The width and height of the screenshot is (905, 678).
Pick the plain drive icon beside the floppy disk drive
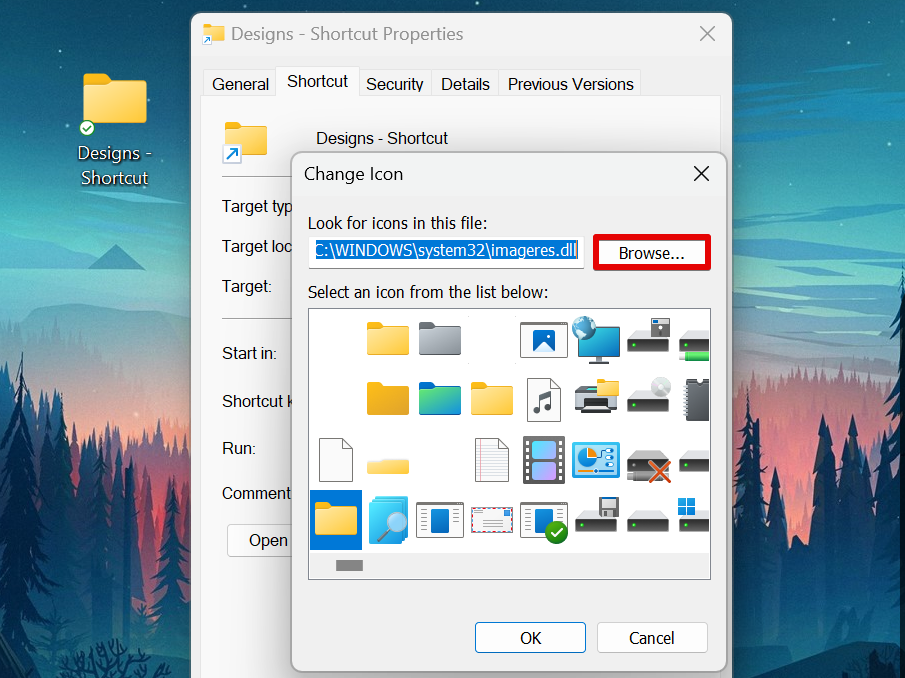[648, 520]
